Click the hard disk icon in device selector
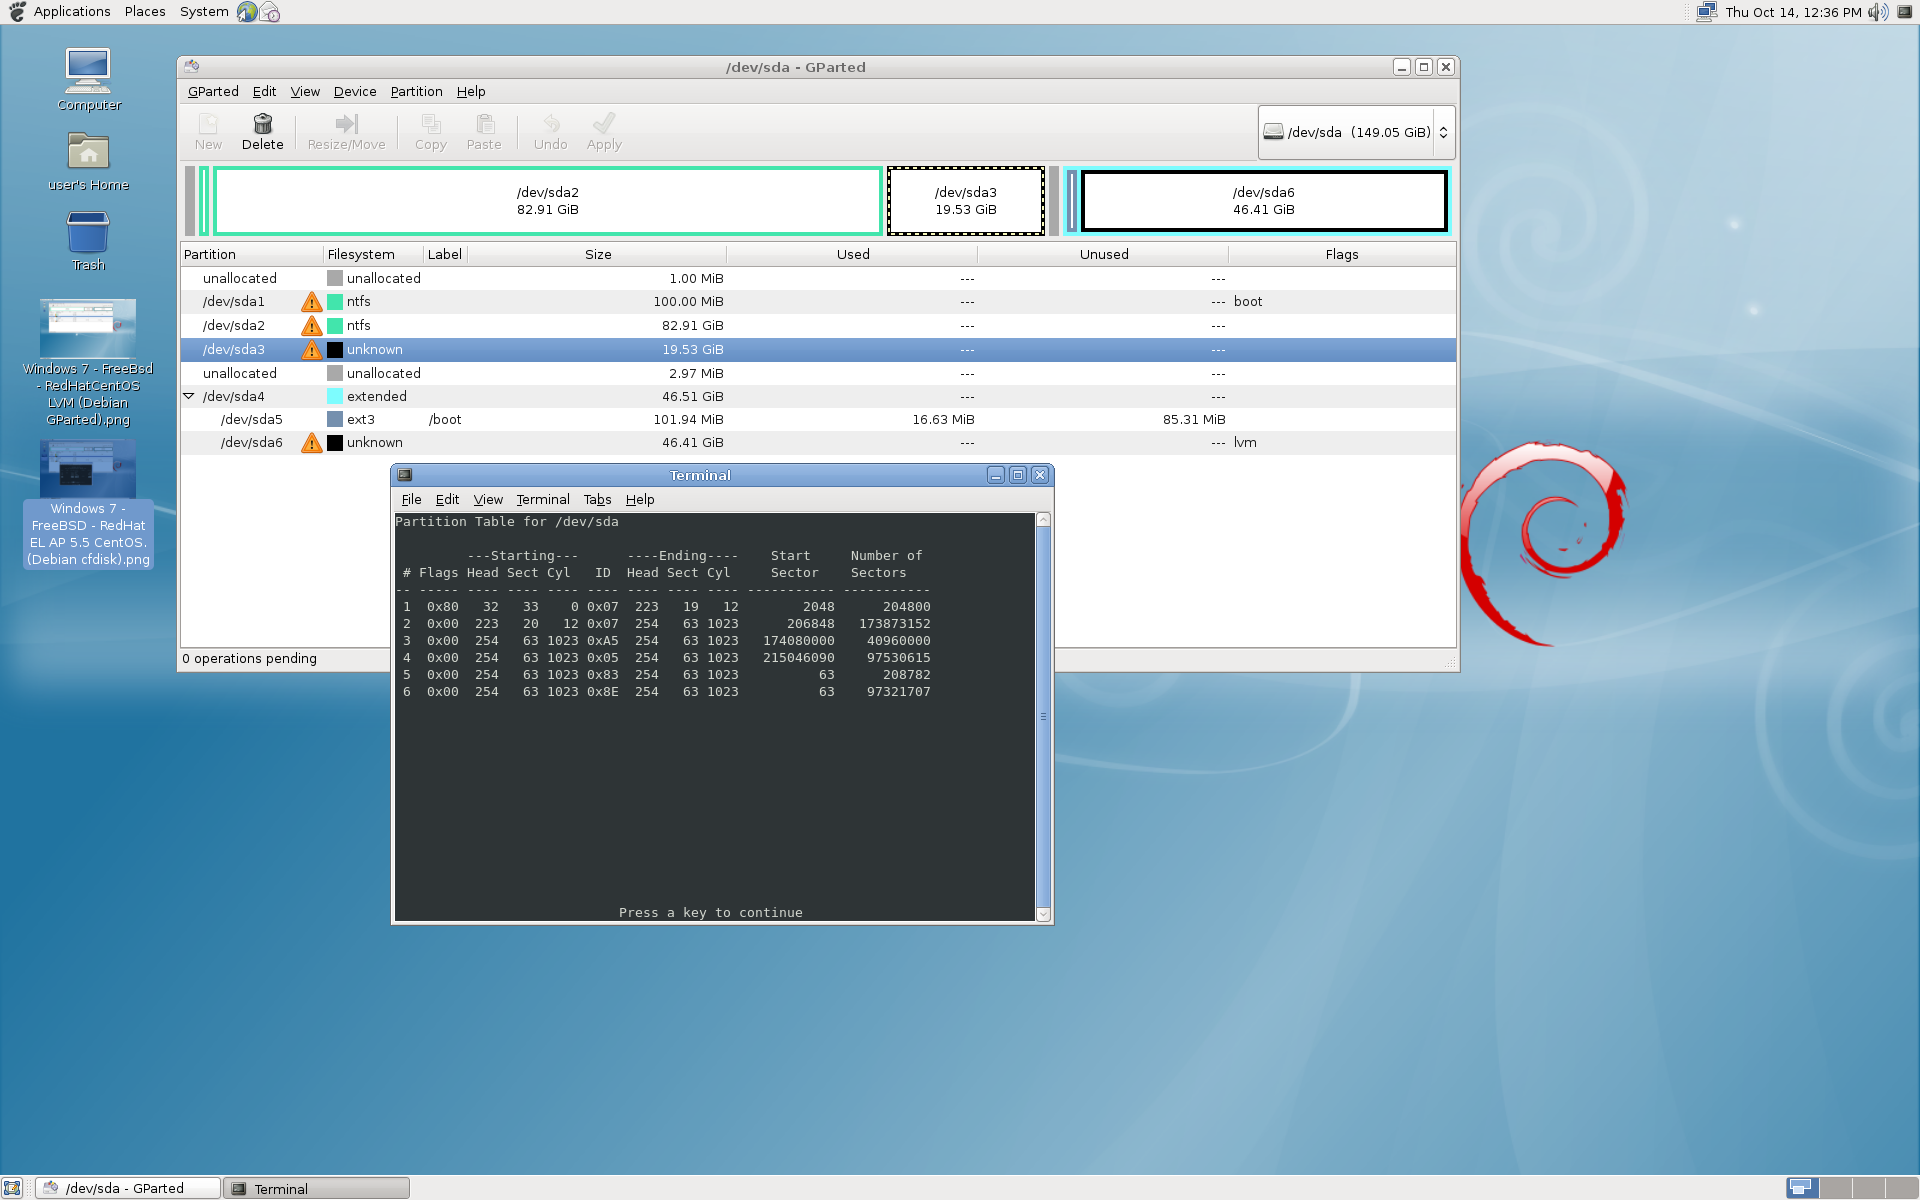 click(1273, 132)
